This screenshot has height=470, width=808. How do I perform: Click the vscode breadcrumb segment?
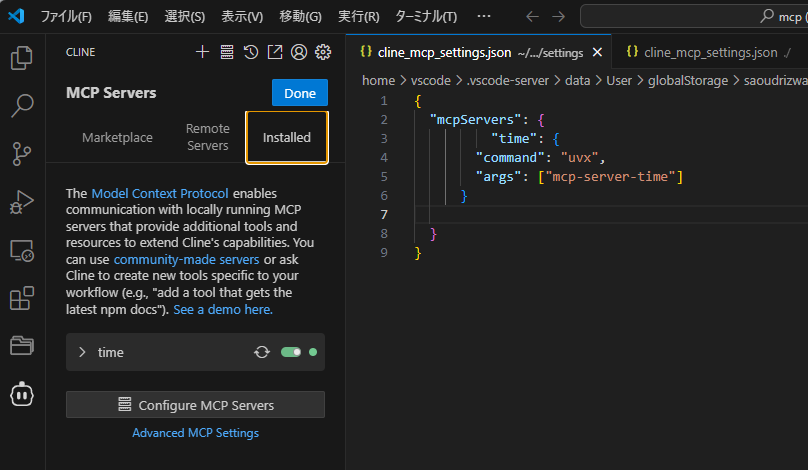pyautogui.click(x=430, y=80)
